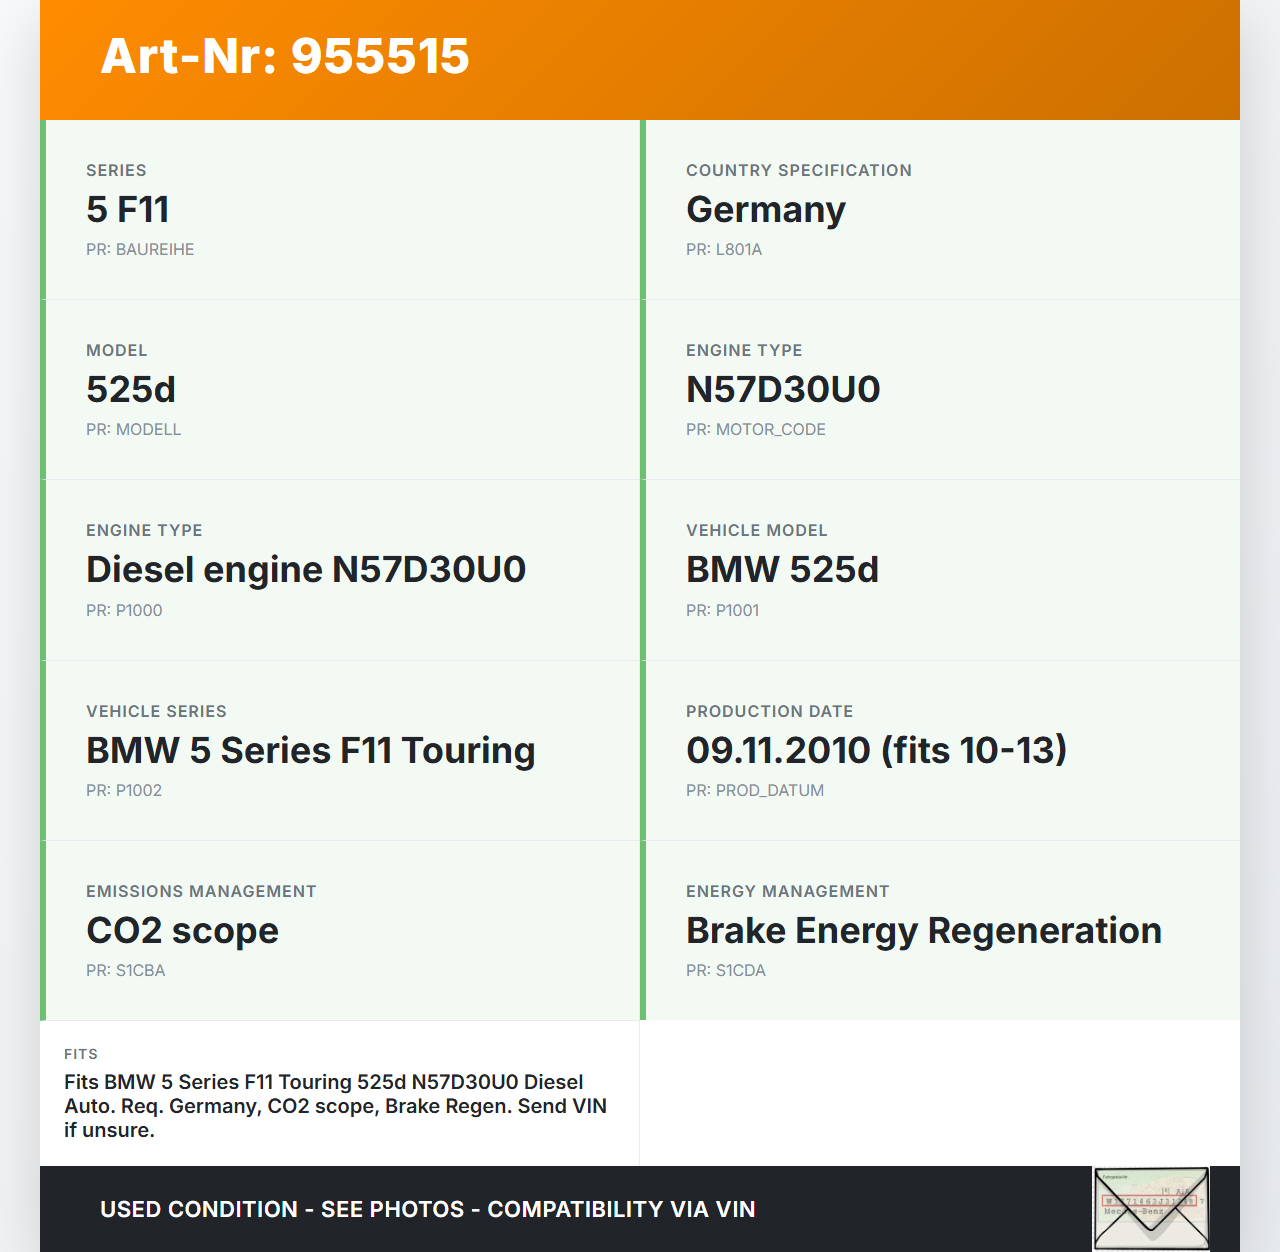Click the PR: PROD_DATUM label
The width and height of the screenshot is (1280, 1252).
(755, 791)
